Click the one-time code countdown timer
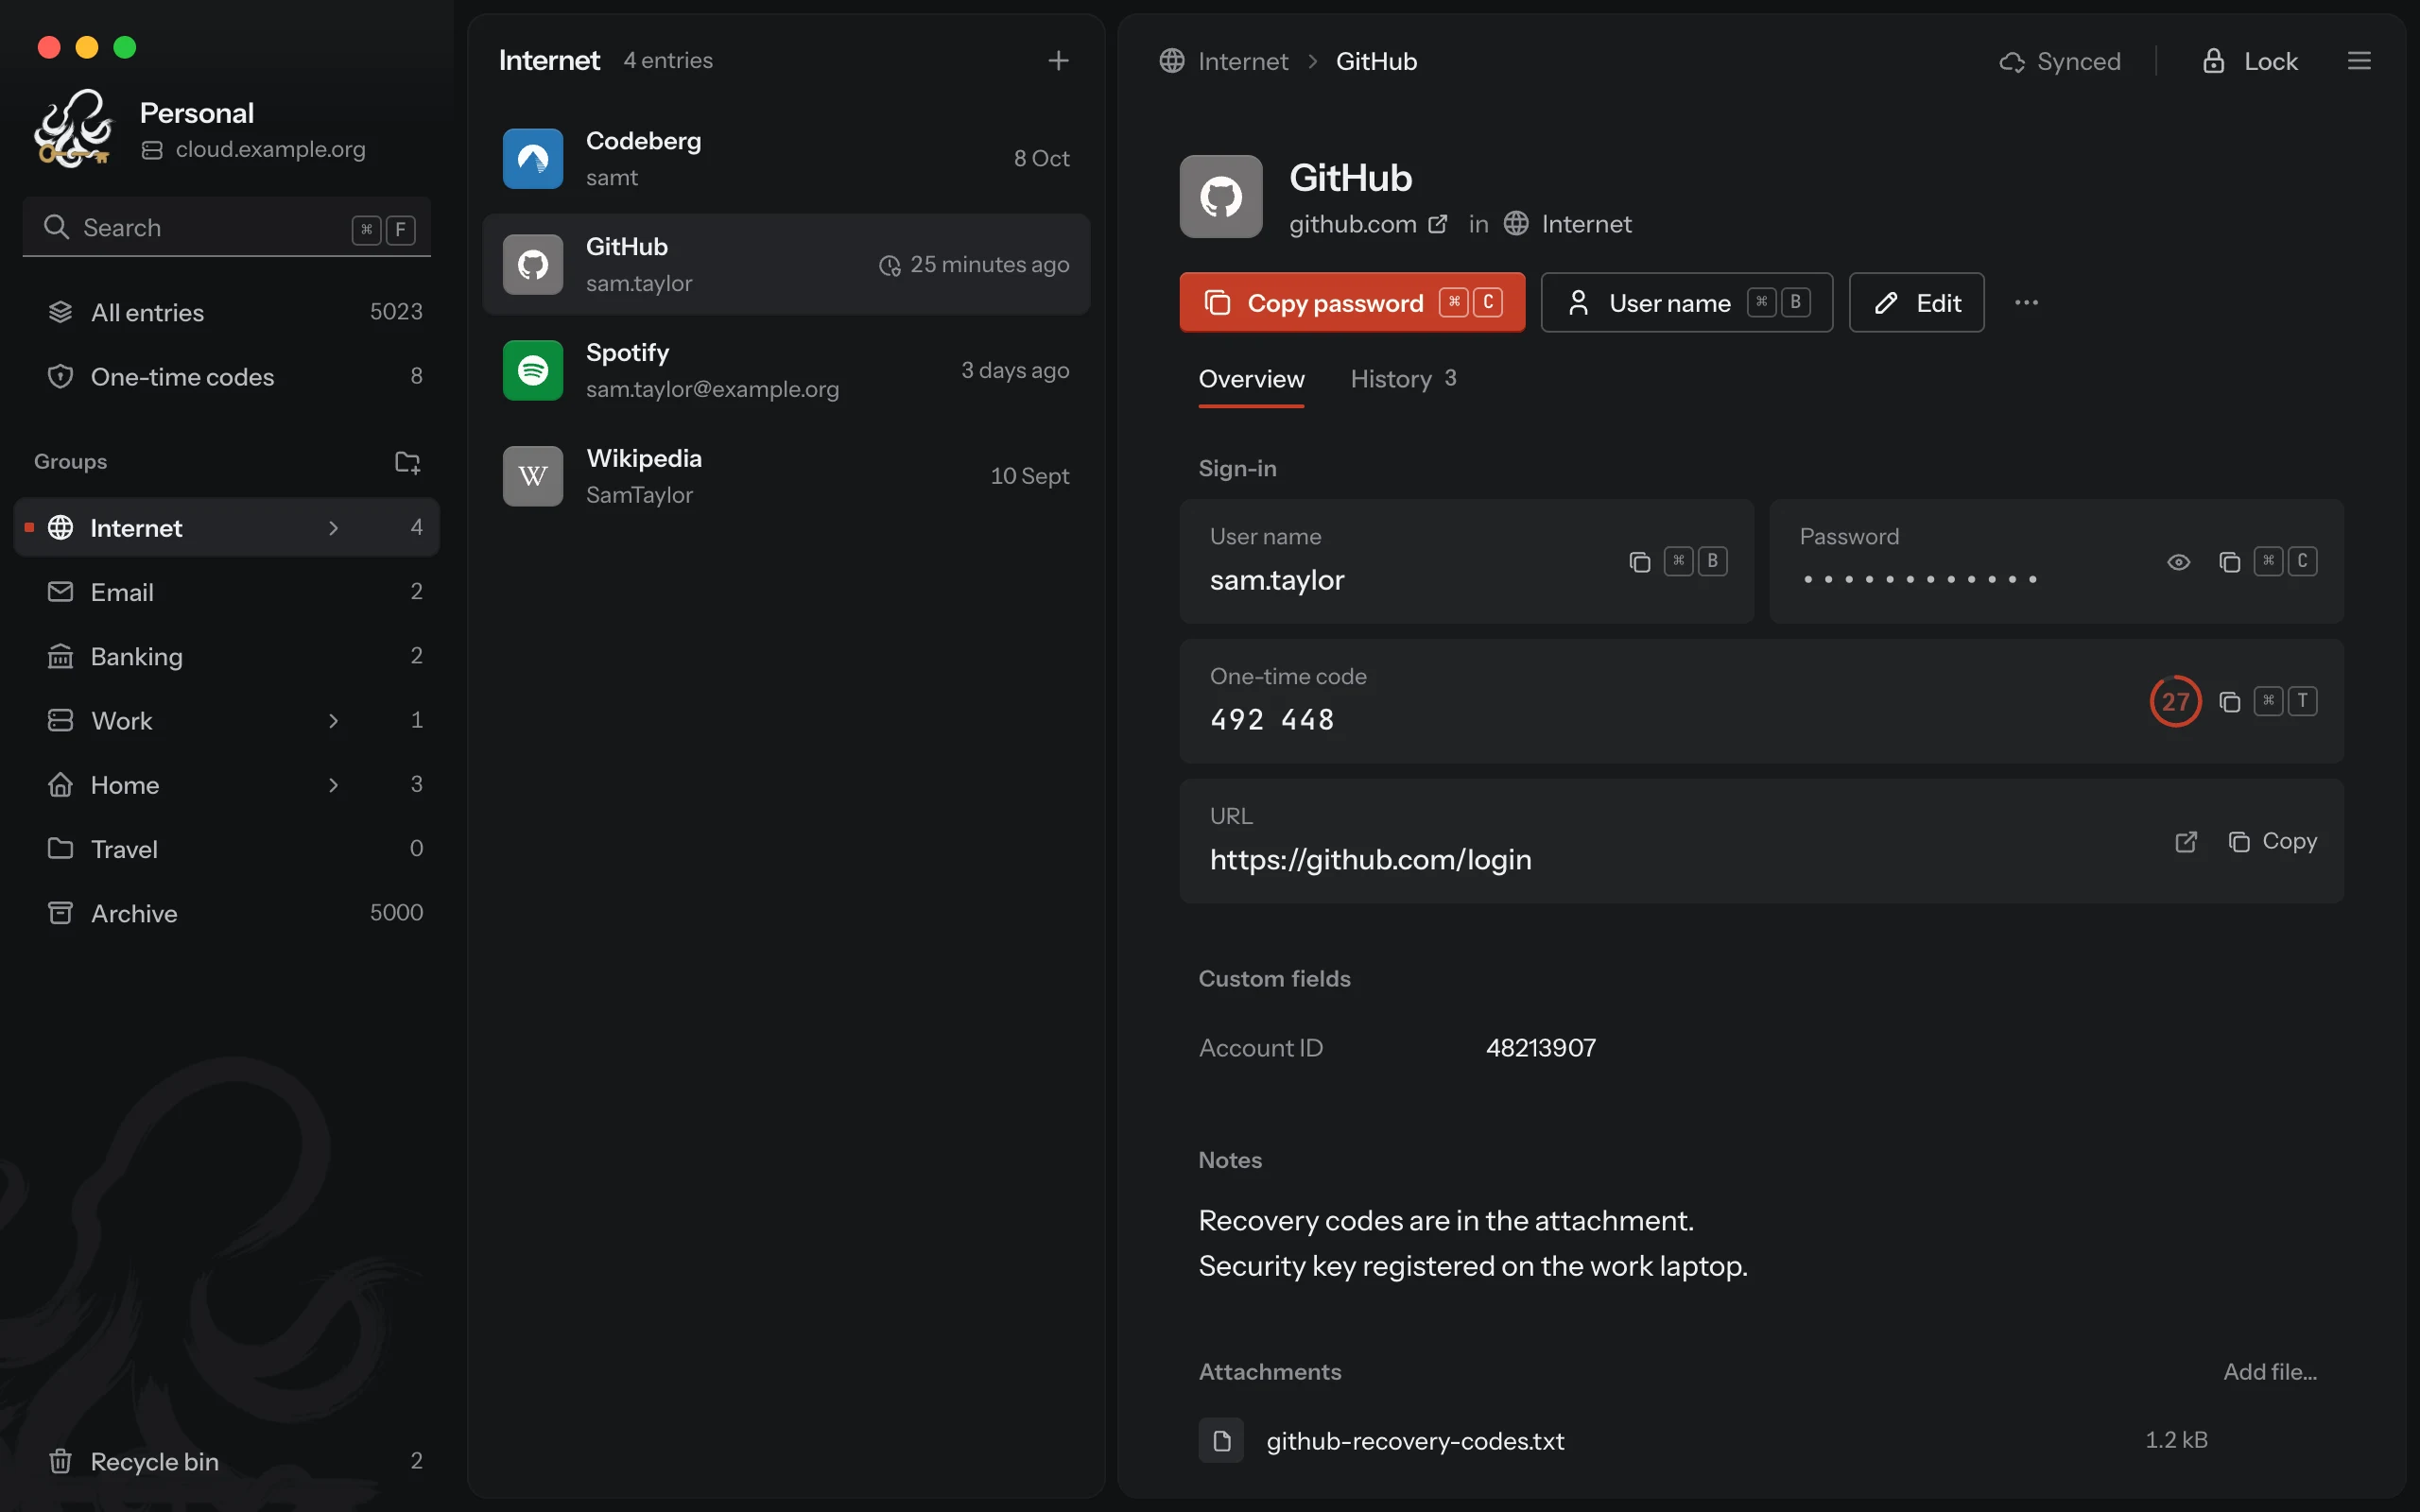 (x=2175, y=702)
